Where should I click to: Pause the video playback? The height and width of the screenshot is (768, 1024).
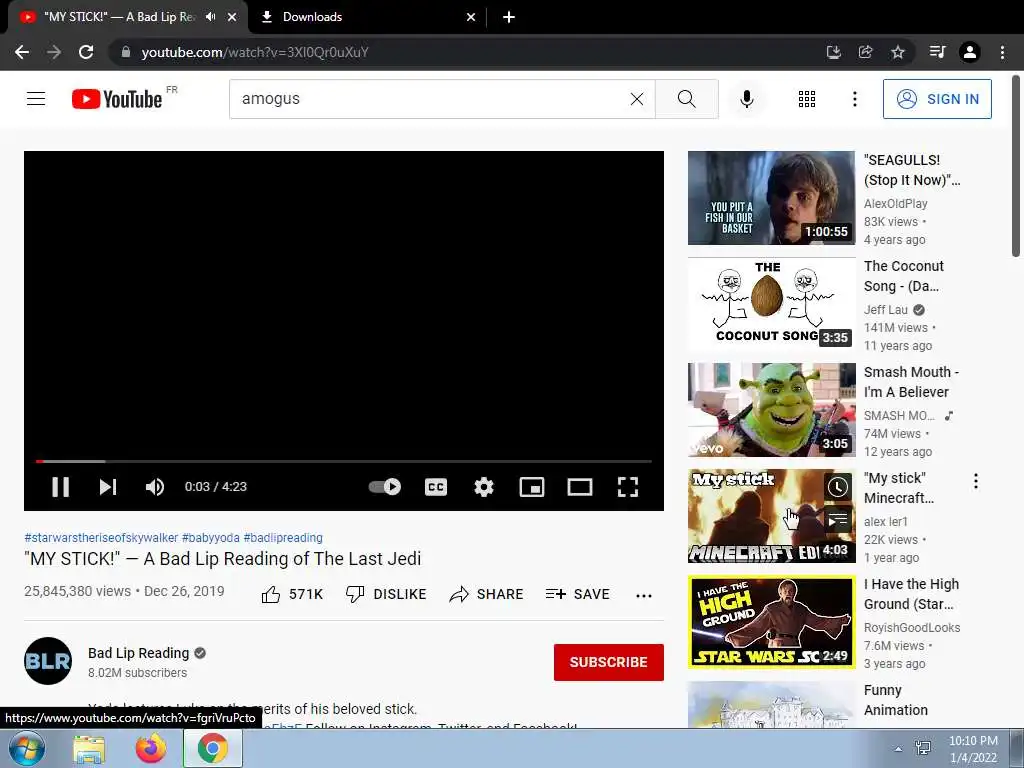click(60, 487)
